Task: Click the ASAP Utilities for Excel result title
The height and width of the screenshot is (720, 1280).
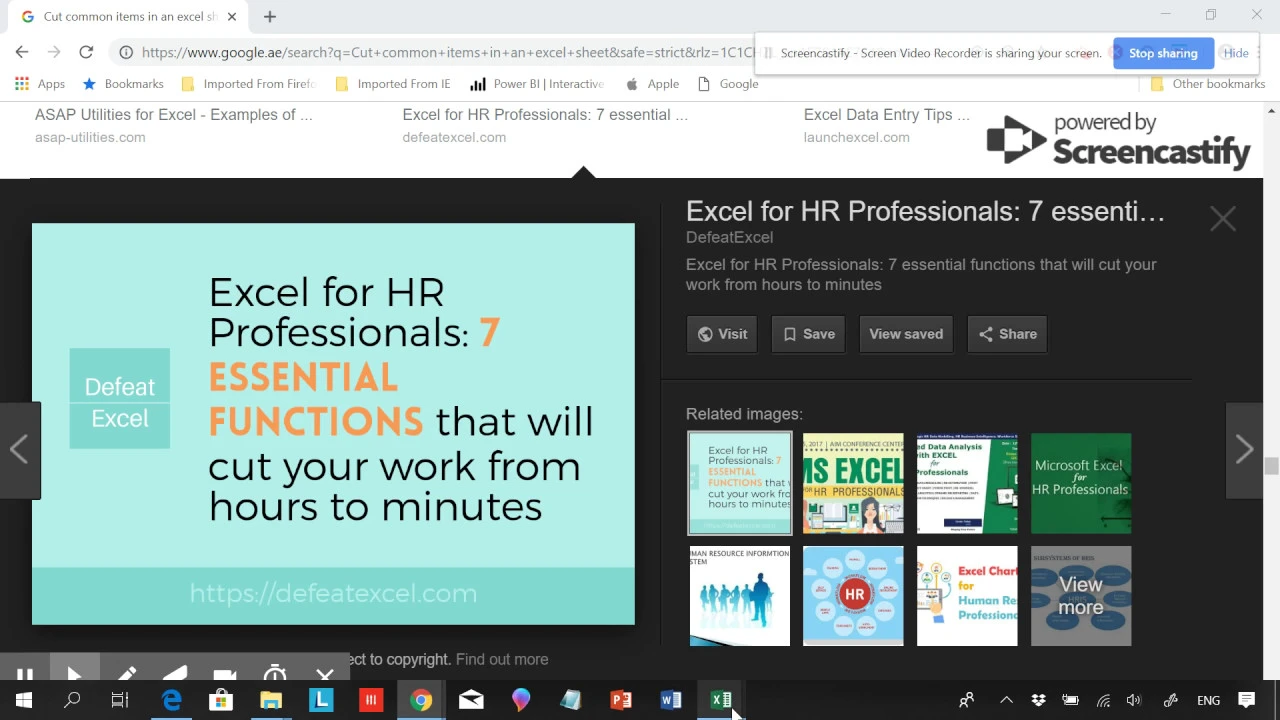Action: 174,115
